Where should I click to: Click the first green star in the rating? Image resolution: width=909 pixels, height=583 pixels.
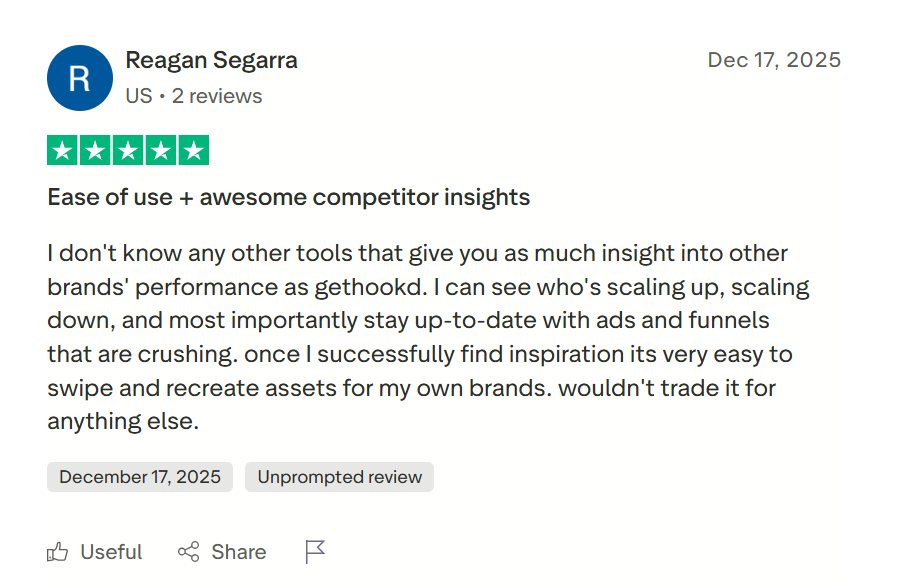63,151
